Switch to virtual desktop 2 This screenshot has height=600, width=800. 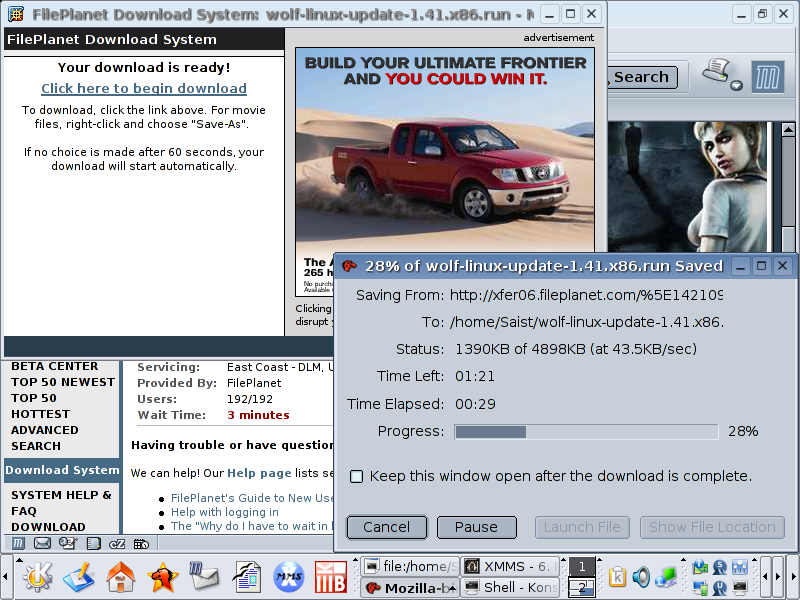coord(581,588)
